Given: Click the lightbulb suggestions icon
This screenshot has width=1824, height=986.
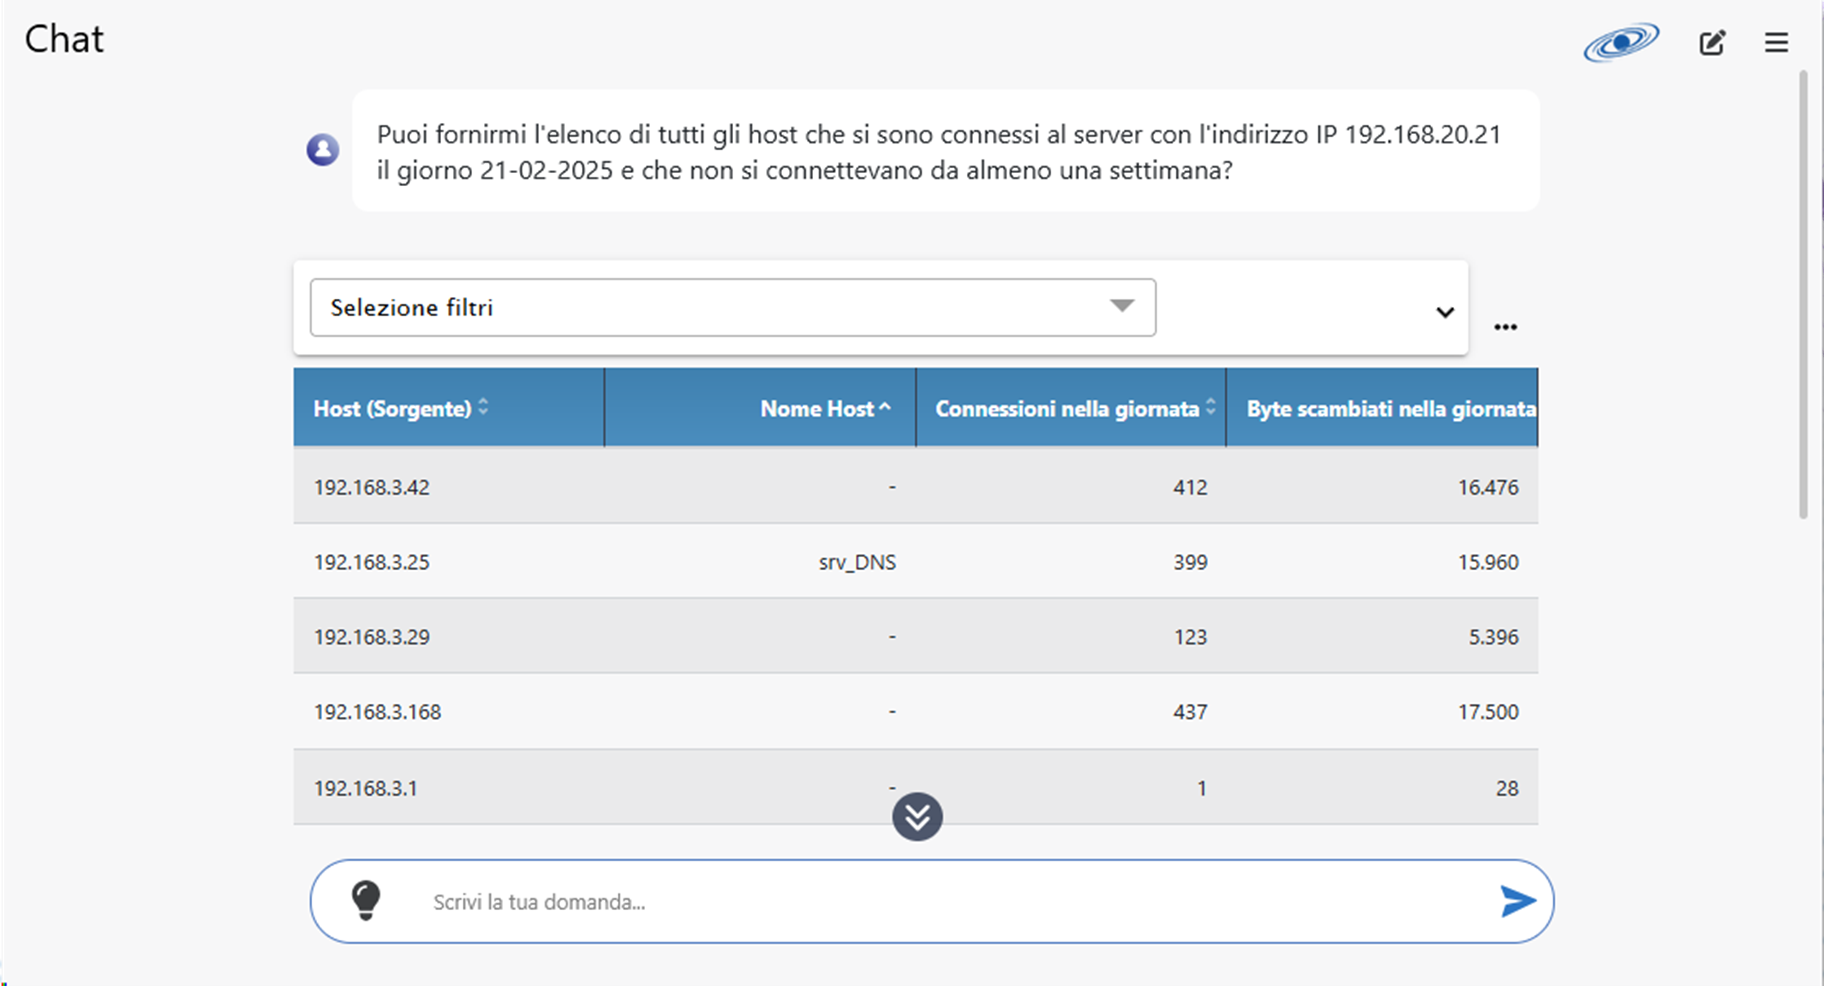Looking at the screenshot, I should pos(366,900).
